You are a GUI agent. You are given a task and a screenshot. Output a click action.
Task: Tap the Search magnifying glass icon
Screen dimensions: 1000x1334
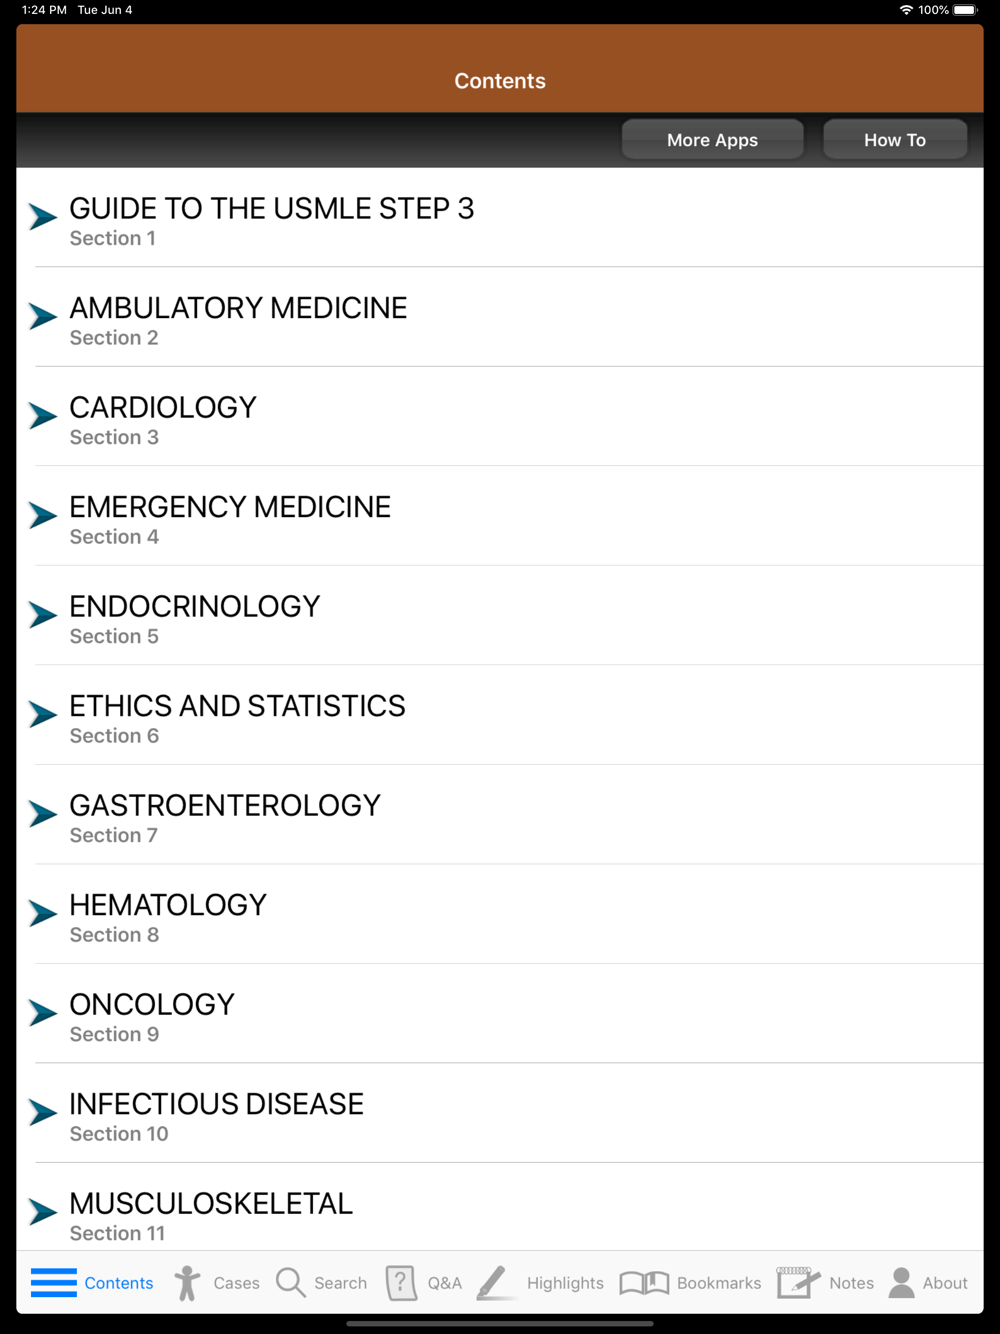[x=290, y=1283]
